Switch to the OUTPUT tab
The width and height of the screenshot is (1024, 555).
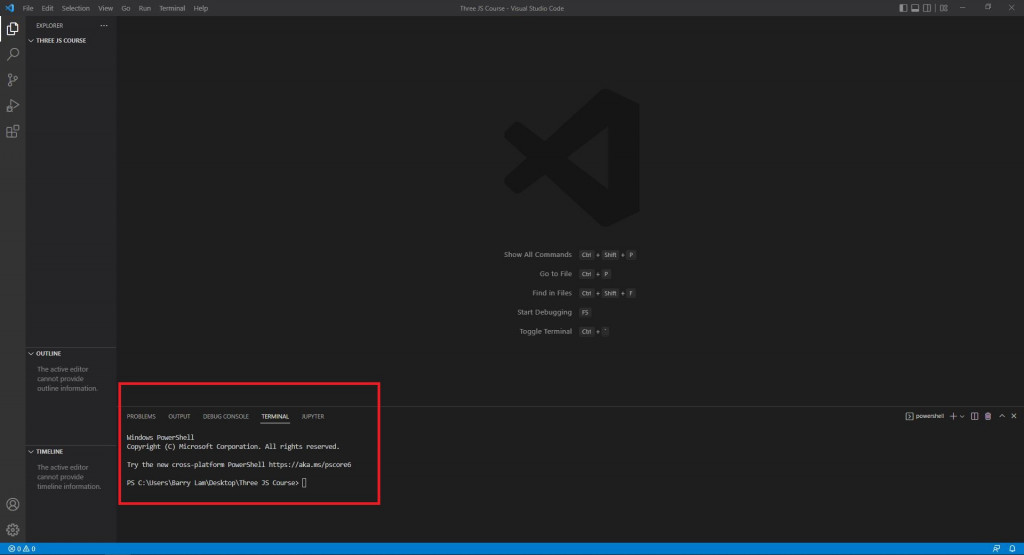click(179, 417)
